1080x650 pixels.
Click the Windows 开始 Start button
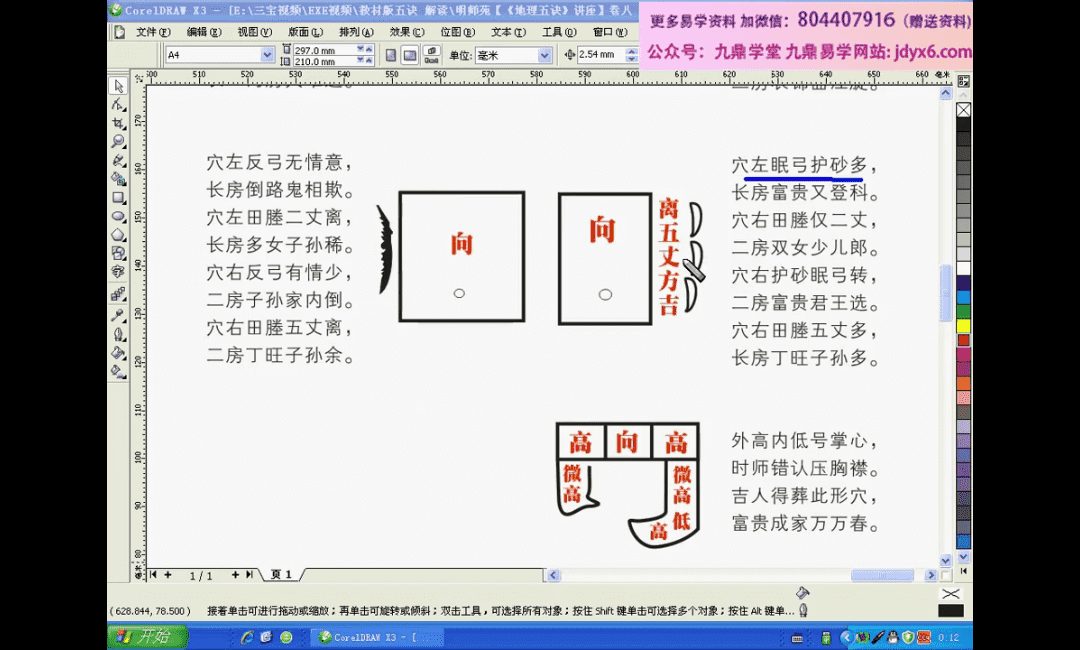coord(141,636)
